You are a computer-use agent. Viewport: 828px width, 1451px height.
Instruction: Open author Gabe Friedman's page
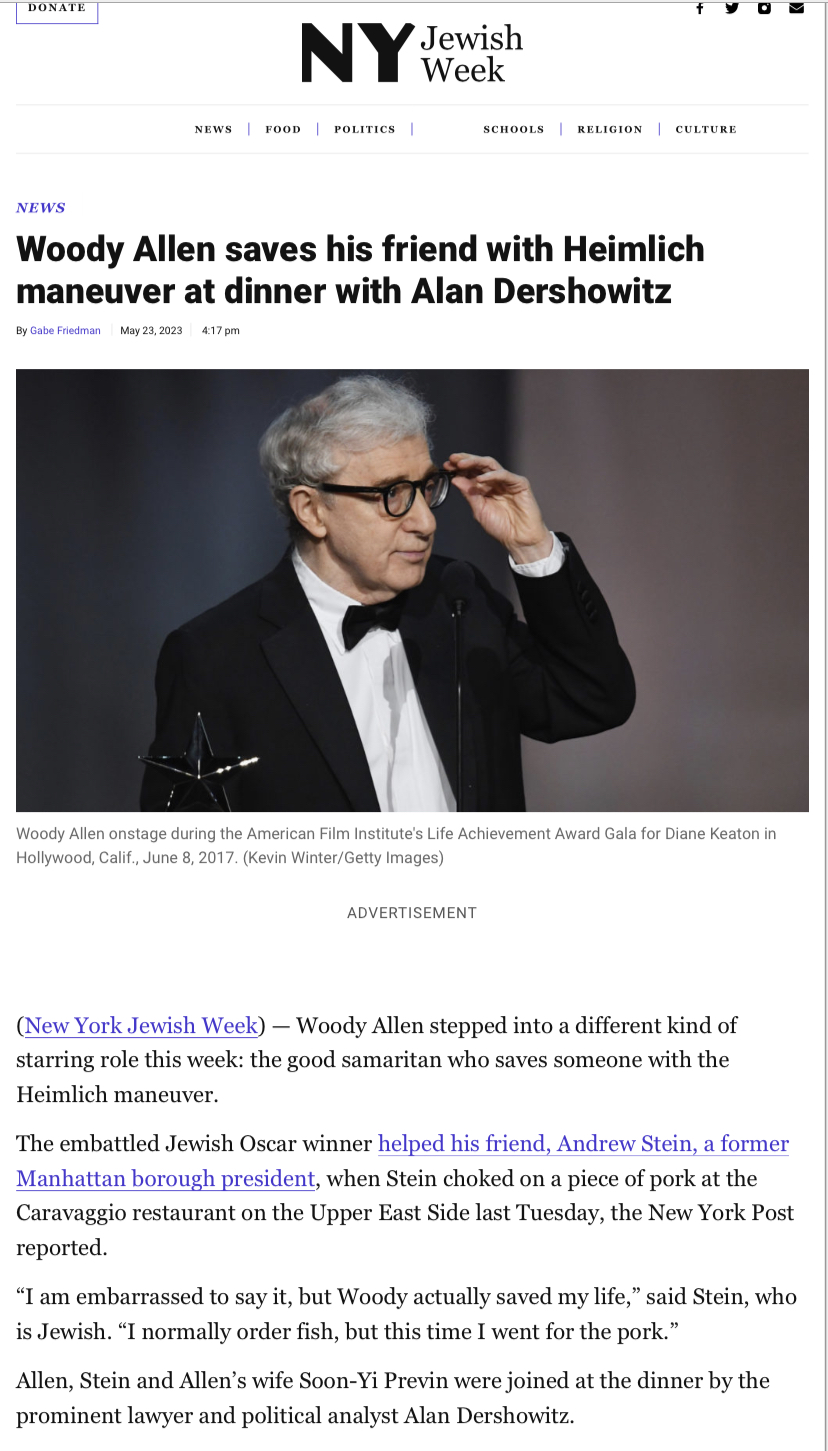pos(66,331)
